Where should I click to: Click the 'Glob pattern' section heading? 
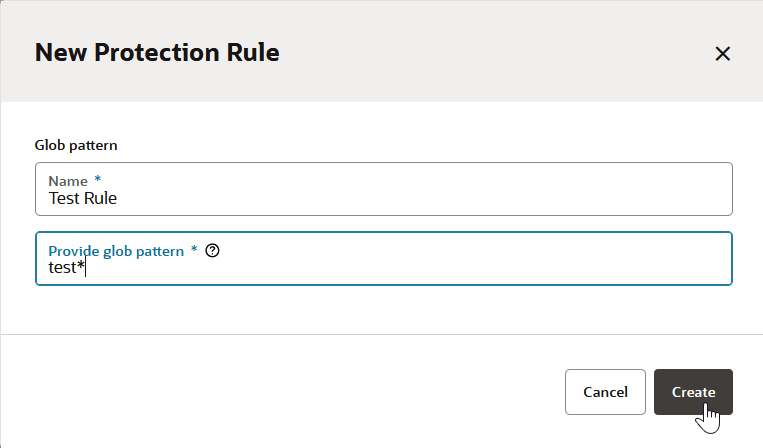click(76, 145)
